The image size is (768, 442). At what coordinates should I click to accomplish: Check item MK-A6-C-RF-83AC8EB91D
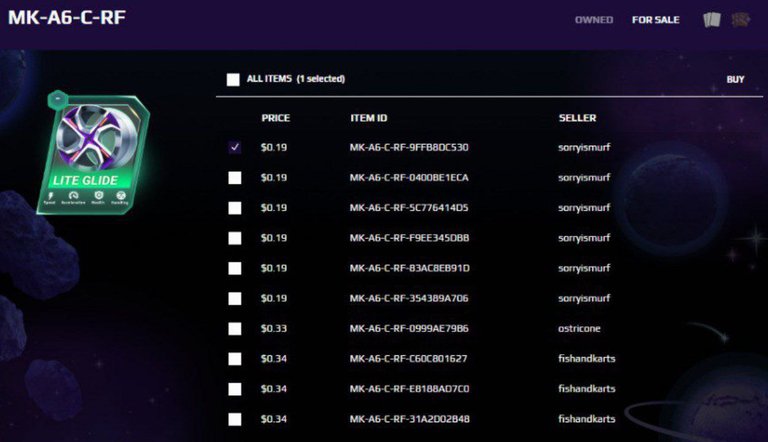pos(235,268)
